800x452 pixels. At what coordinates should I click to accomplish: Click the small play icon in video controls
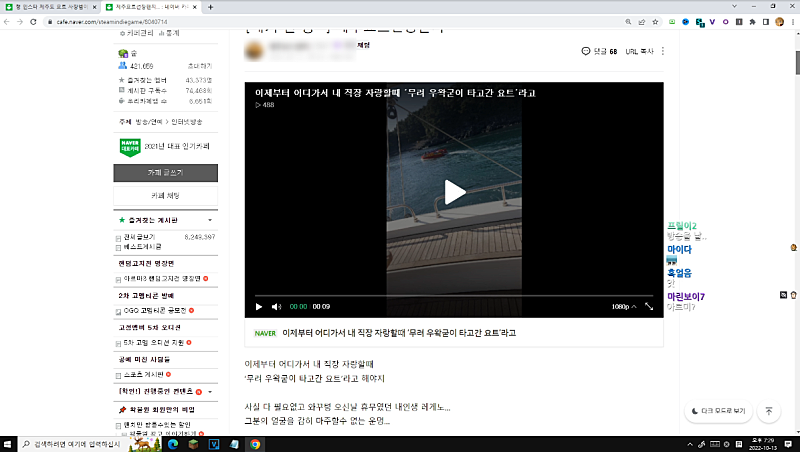[x=259, y=307]
